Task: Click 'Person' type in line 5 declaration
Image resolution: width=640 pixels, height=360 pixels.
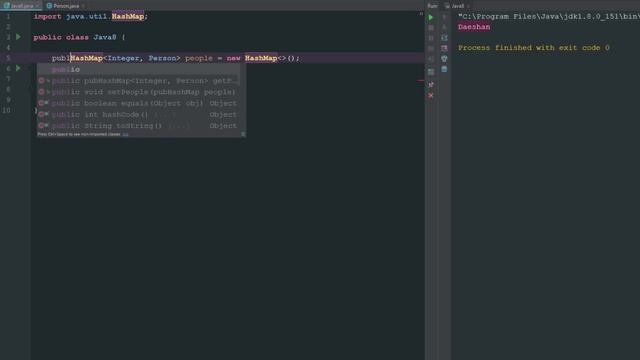Action: click(x=162, y=58)
